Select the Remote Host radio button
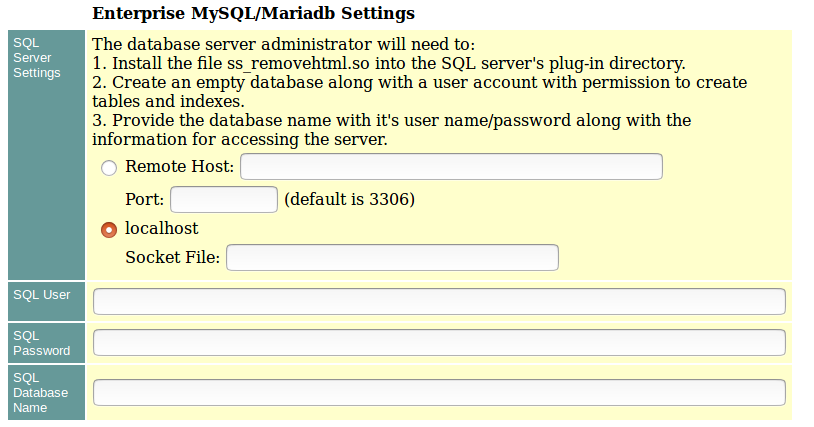The image size is (814, 427). tap(109, 168)
